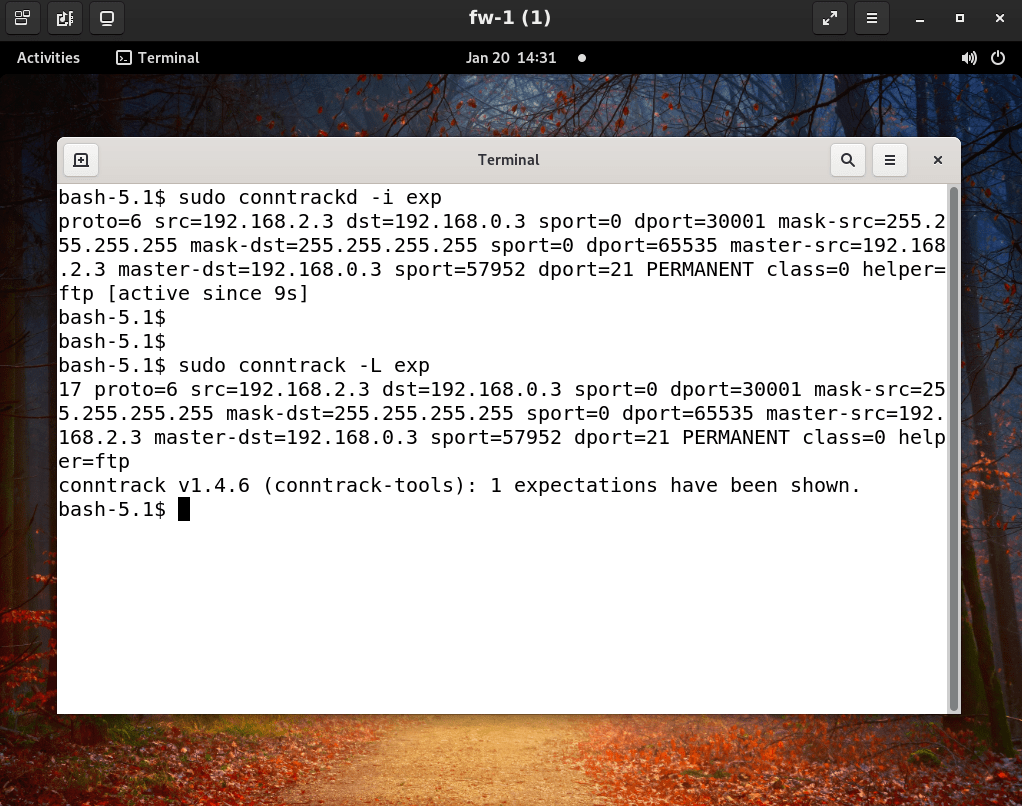The width and height of the screenshot is (1022, 806).
Task: Open the GNOME Activities overview
Action: [48, 58]
